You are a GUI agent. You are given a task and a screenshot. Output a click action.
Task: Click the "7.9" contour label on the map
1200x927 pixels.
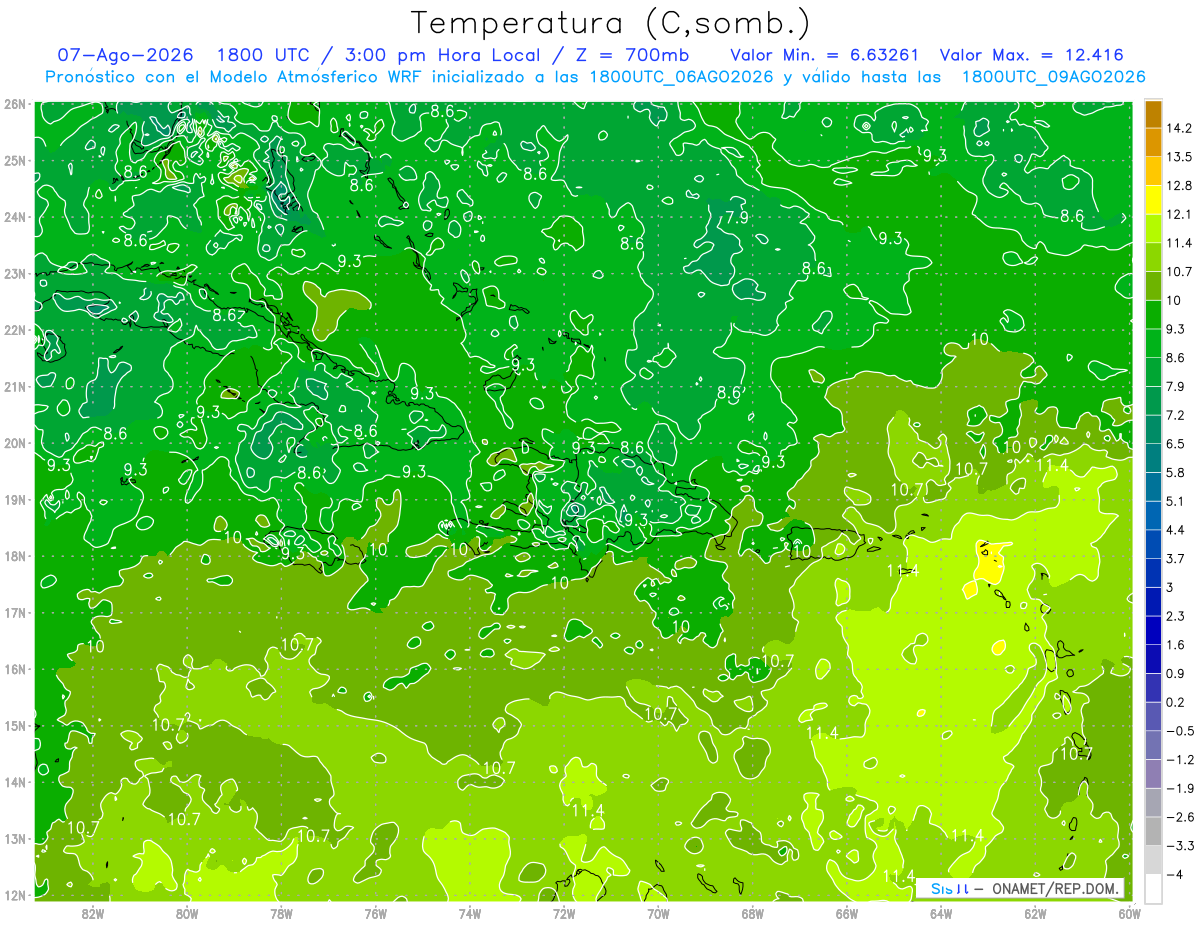click(738, 218)
